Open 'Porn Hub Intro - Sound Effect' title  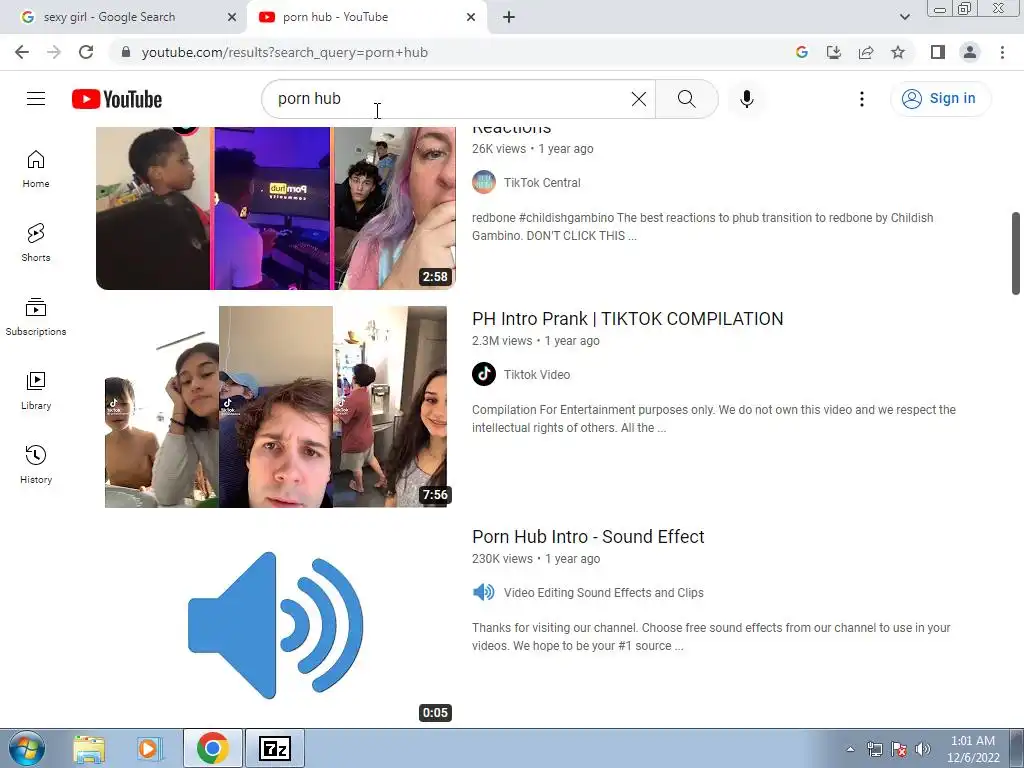click(588, 537)
